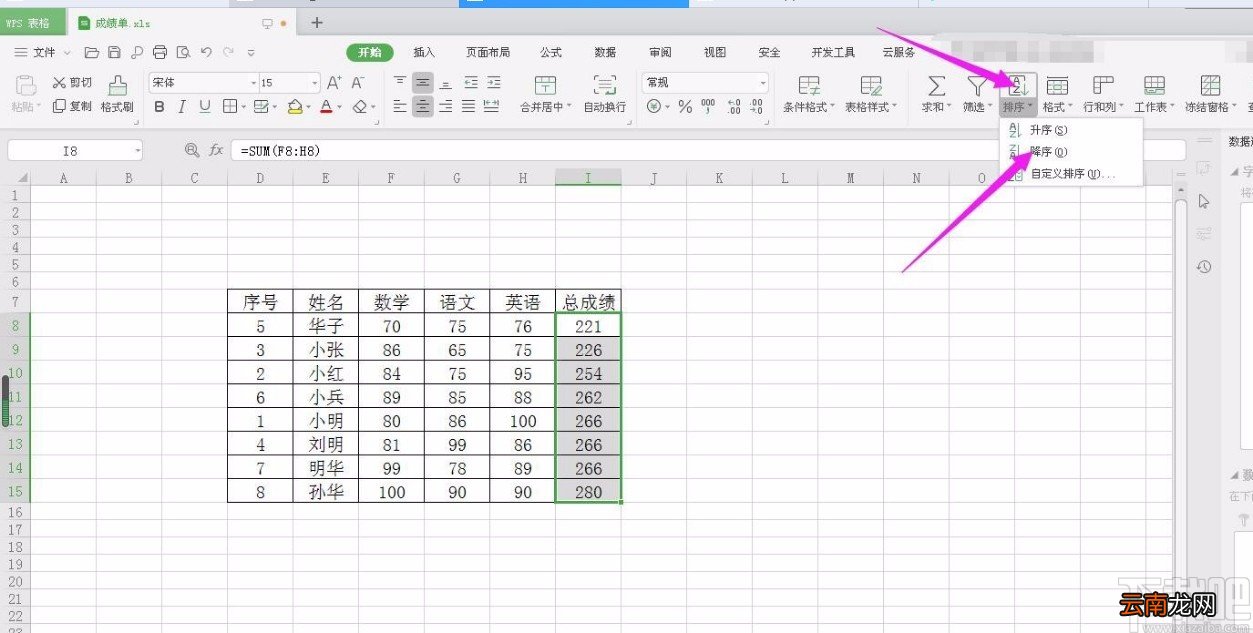The height and width of the screenshot is (633, 1253).
Task: Click the align right icon
Action: pos(446,106)
